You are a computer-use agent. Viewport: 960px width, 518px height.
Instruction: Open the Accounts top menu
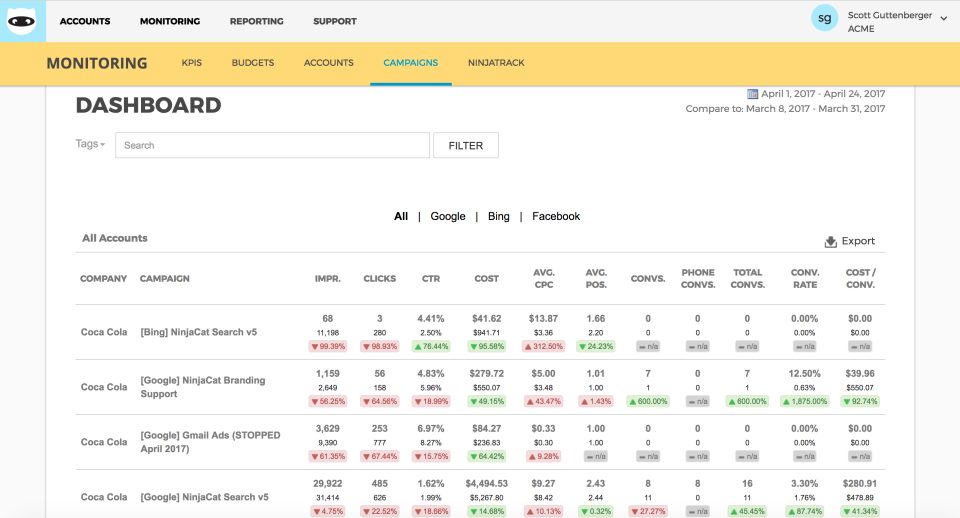coord(85,21)
